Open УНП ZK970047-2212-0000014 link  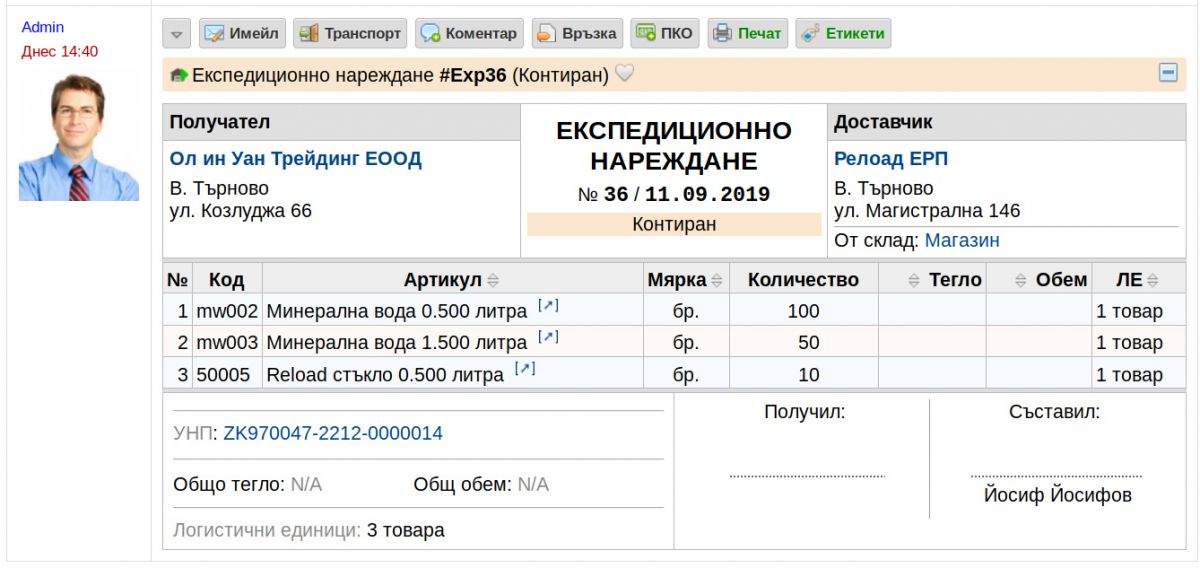tap(333, 433)
